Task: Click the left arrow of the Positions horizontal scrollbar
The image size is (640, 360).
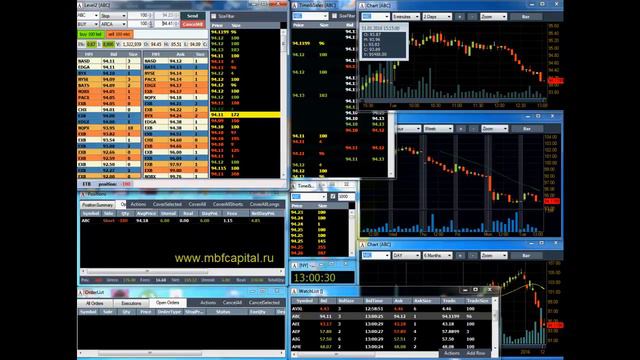Action: [83, 271]
